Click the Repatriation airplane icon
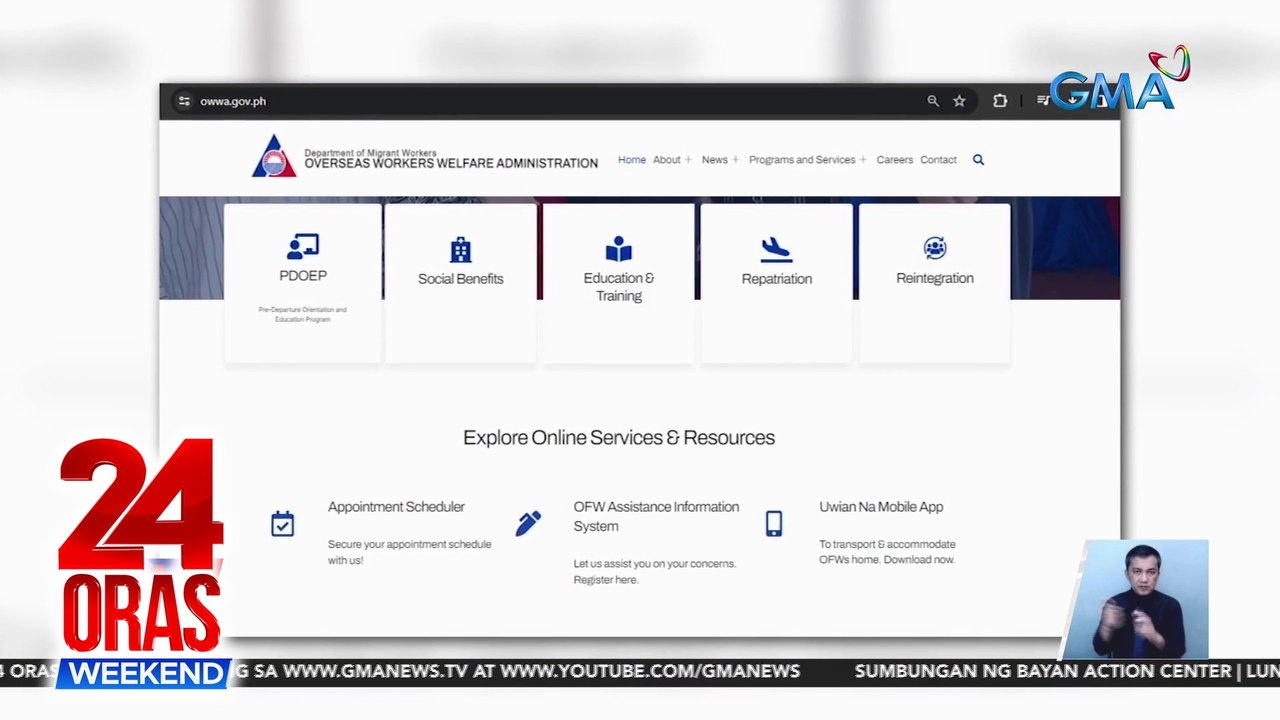Image resolution: width=1280 pixels, height=720 pixels. 776,249
